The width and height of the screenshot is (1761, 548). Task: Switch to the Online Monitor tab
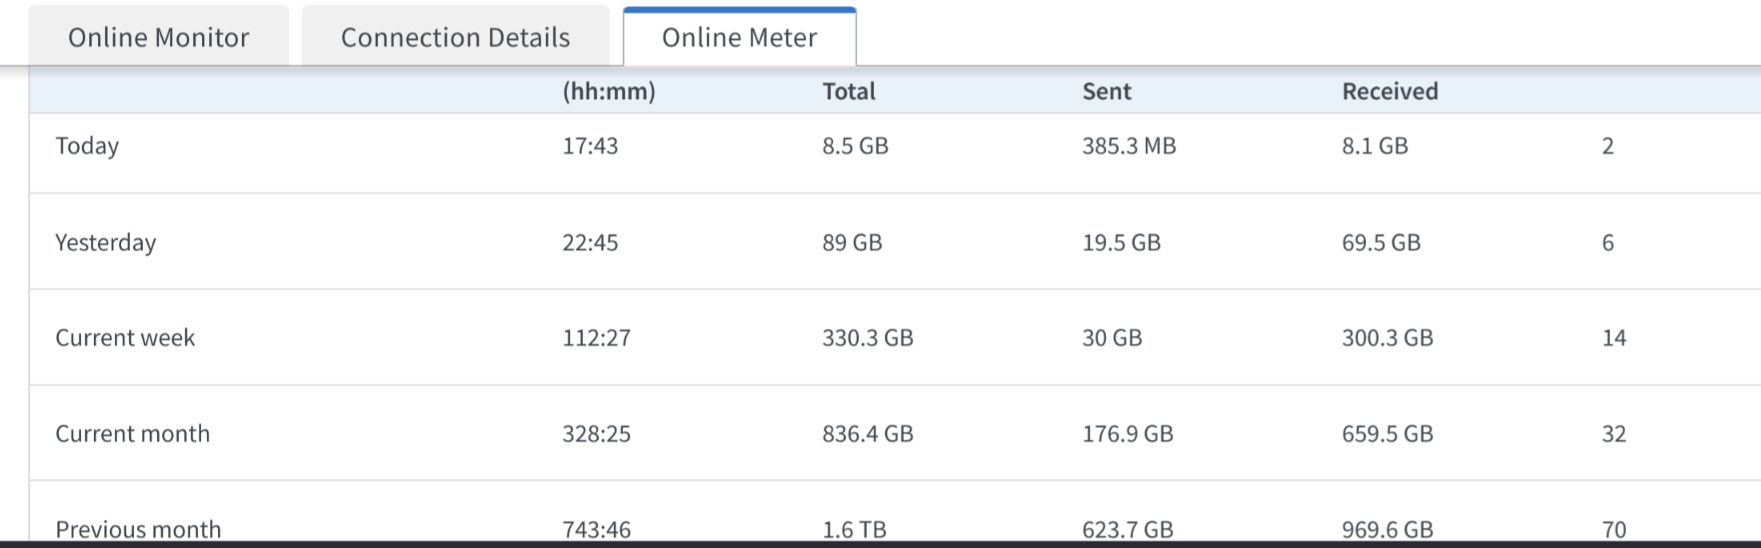(x=158, y=37)
